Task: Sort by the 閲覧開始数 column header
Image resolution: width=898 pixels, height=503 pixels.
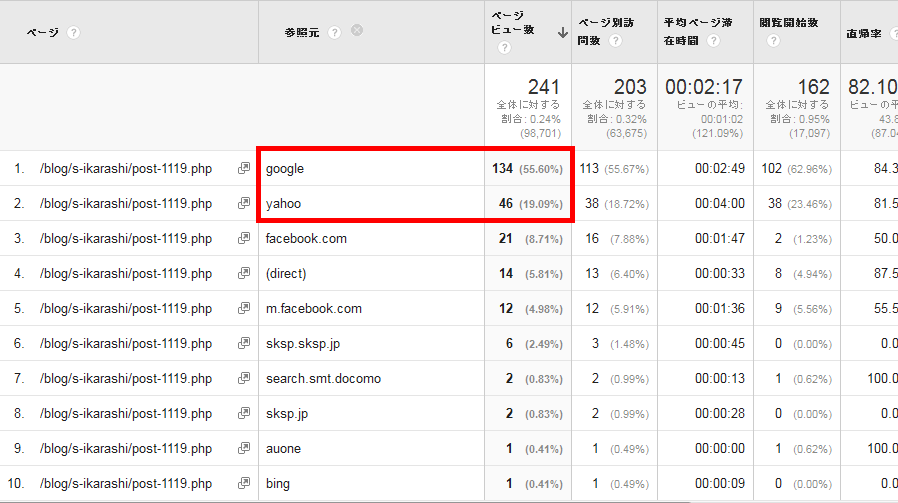Action: pyautogui.click(x=789, y=22)
